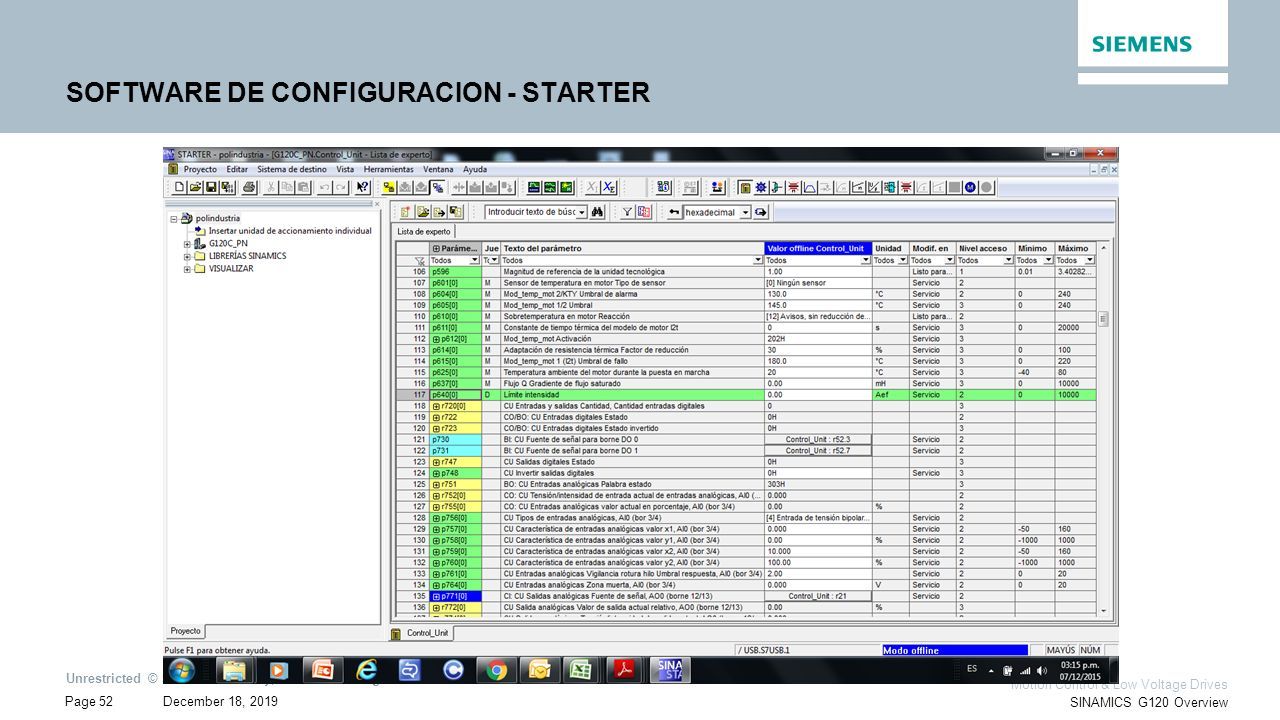Click the Windows Start button
The height and width of the screenshot is (720, 1280).
point(183,670)
